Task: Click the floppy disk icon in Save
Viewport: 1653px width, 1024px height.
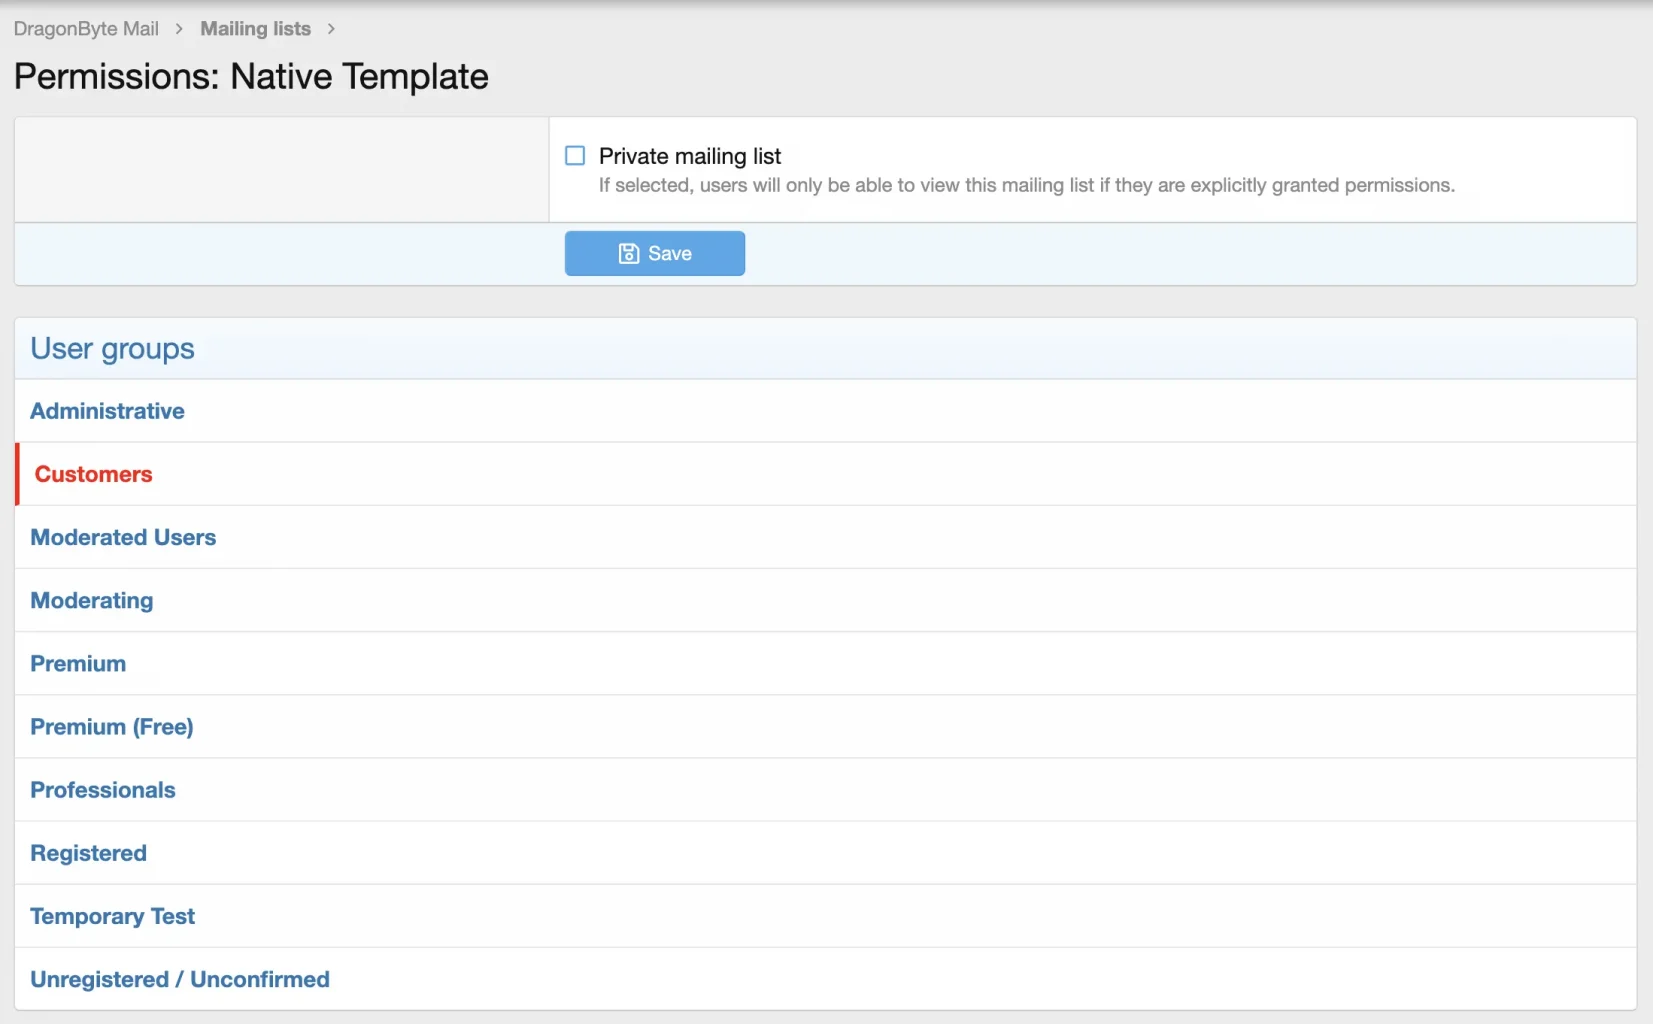Action: pyautogui.click(x=629, y=254)
